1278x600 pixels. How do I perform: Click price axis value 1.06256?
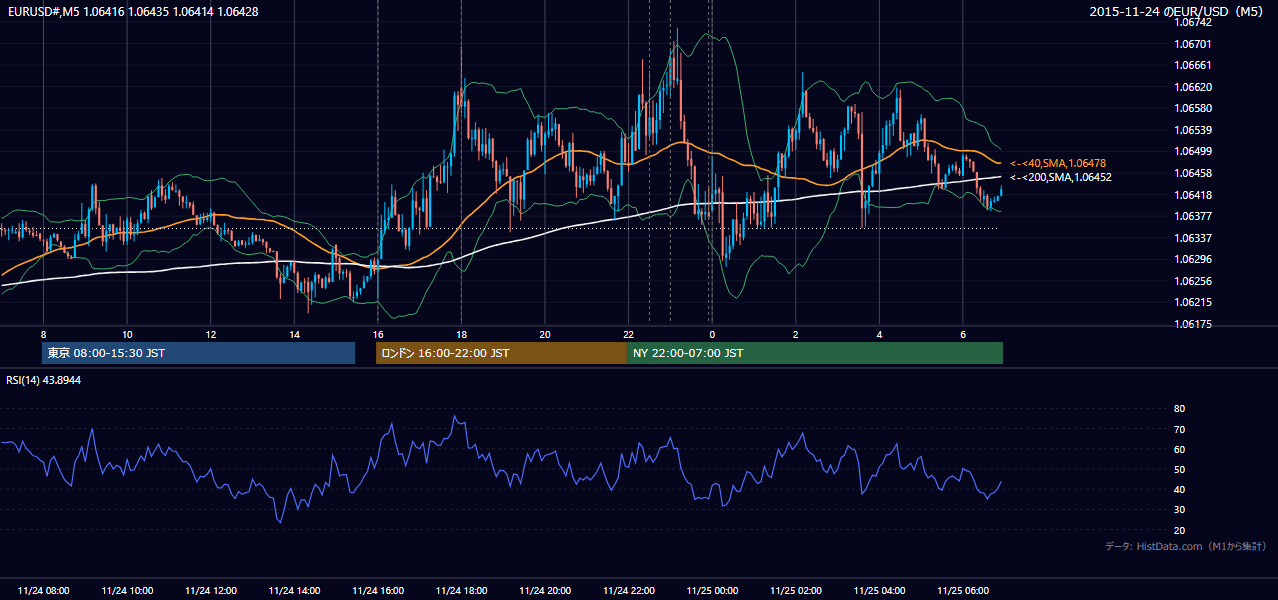[1191, 281]
